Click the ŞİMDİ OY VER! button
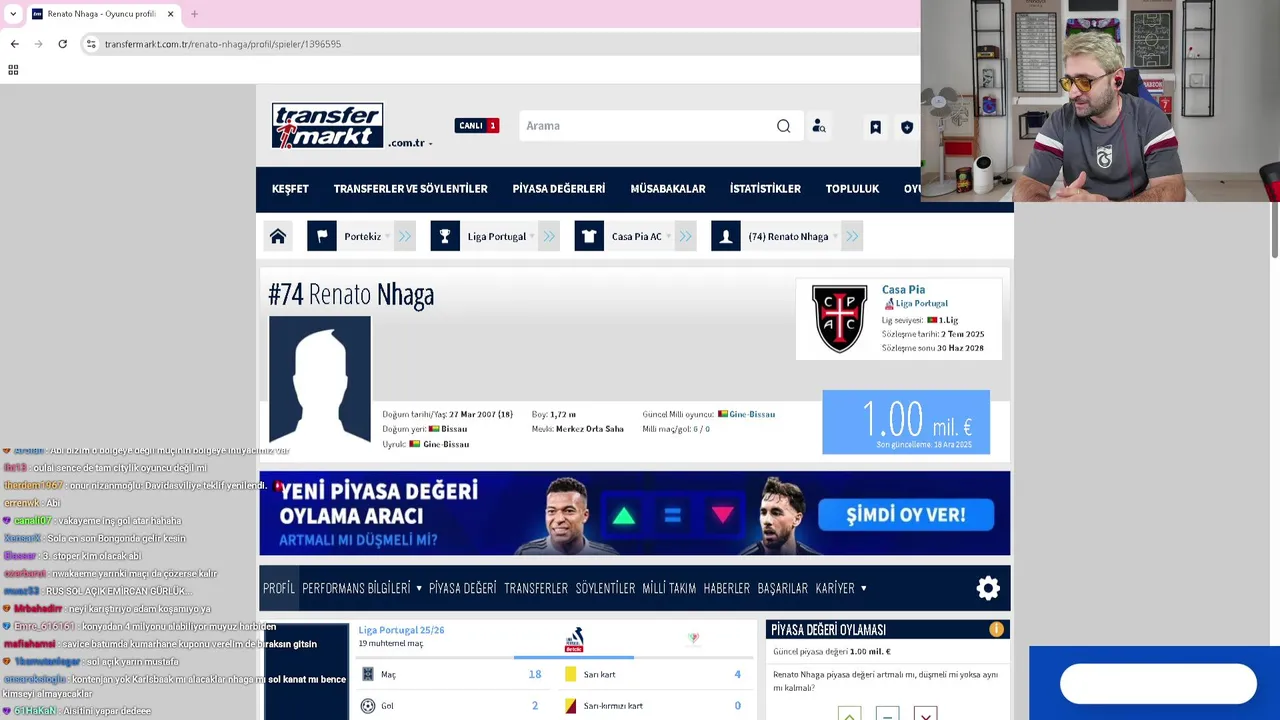The width and height of the screenshot is (1280, 720). pos(906,515)
